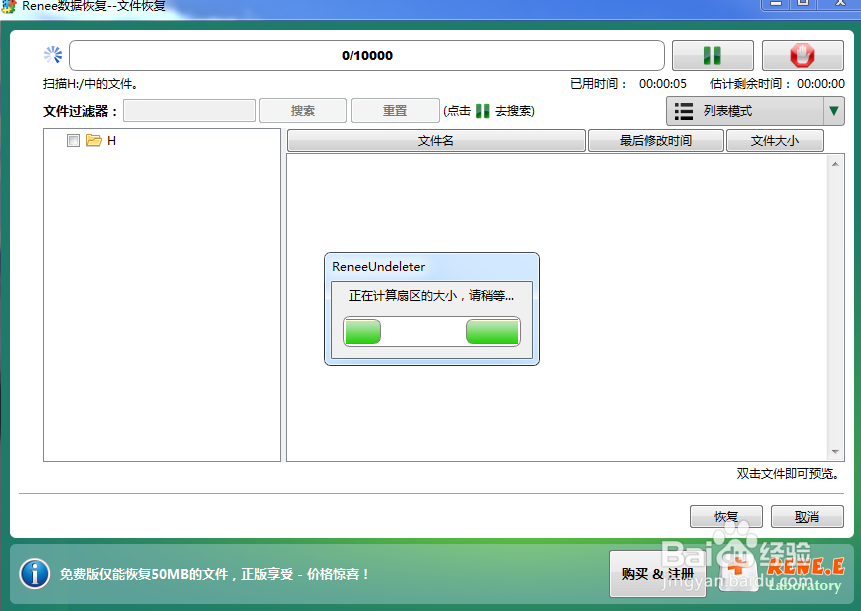Sort by 最后修改时间 column header
The image size is (861, 611).
(656, 141)
